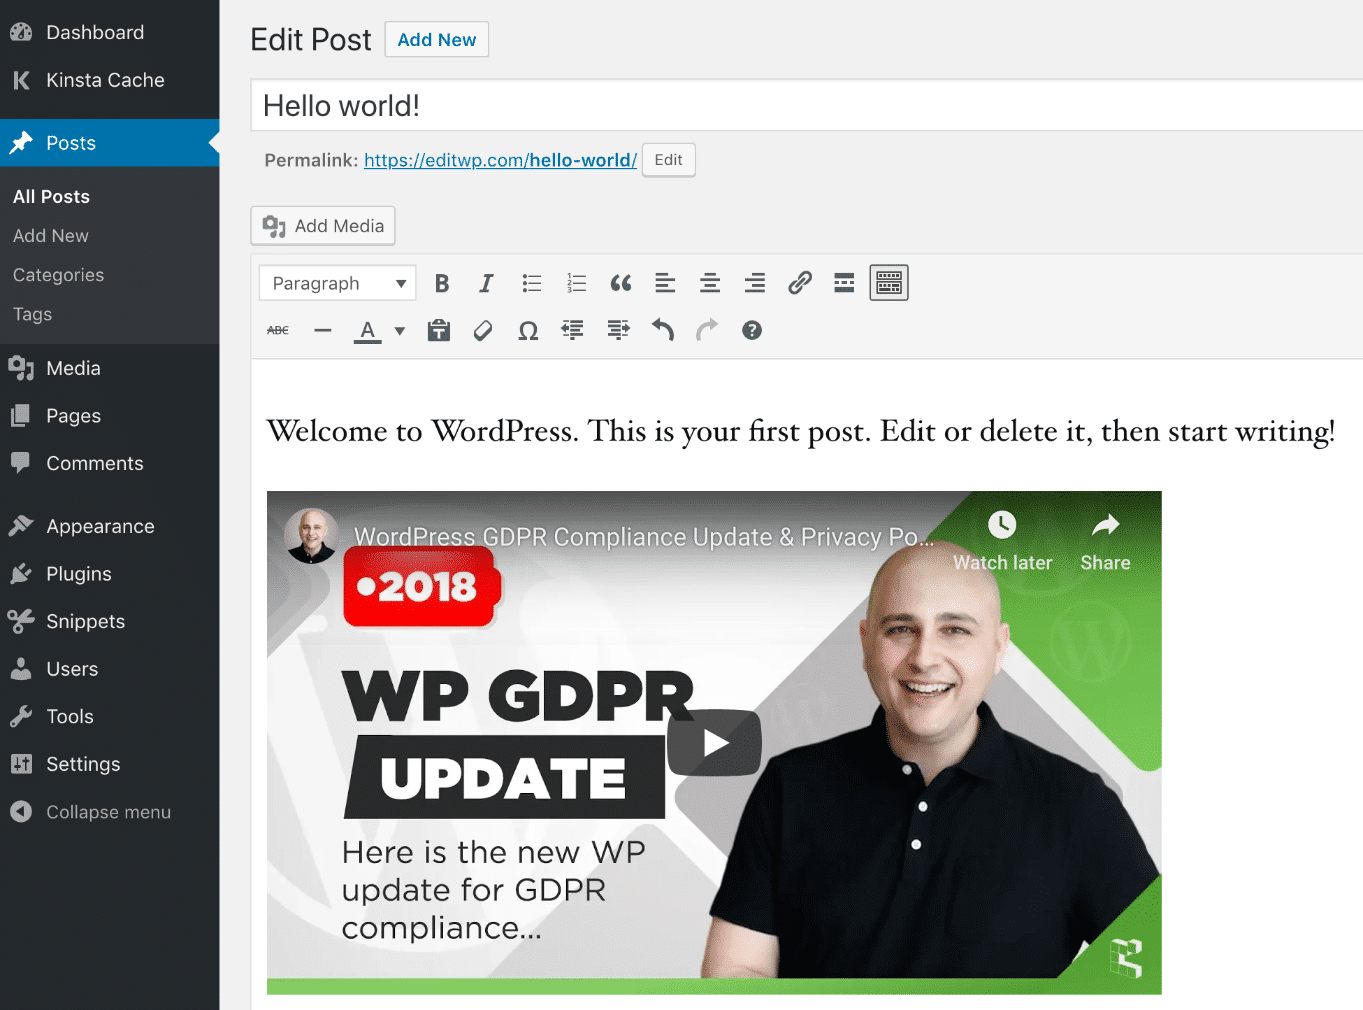Insert a Read More tag
Screen dimensions: 1363x1010
pyautogui.click(x=843, y=283)
